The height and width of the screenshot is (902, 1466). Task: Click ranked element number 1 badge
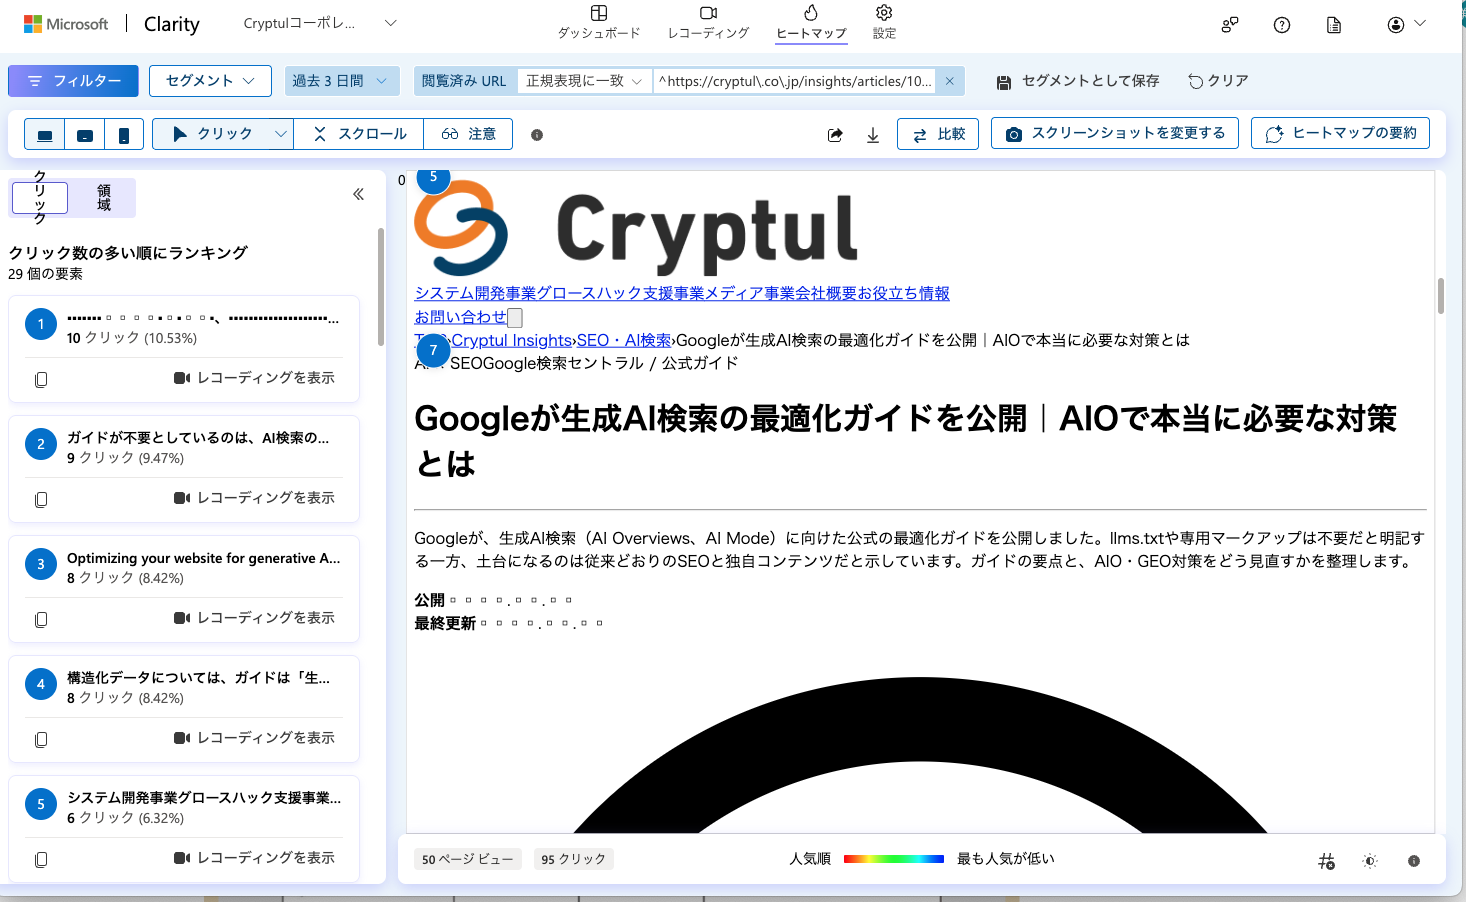41,324
